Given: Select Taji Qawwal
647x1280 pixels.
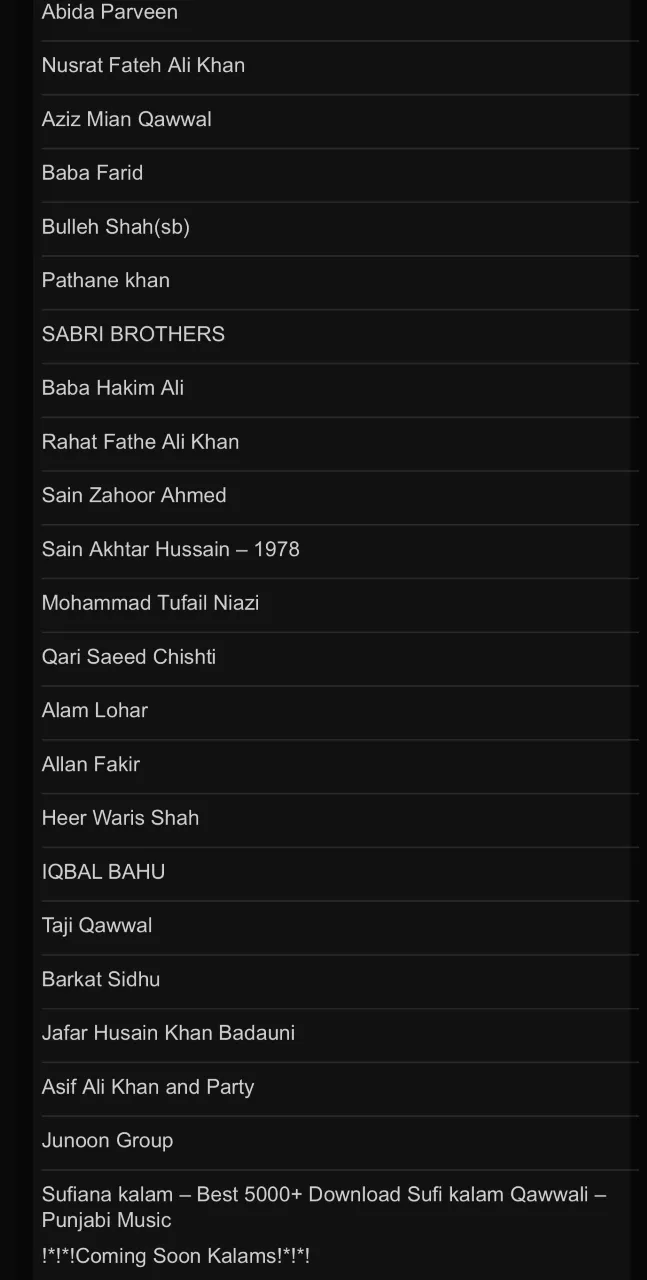Looking at the screenshot, I should (x=97, y=926).
